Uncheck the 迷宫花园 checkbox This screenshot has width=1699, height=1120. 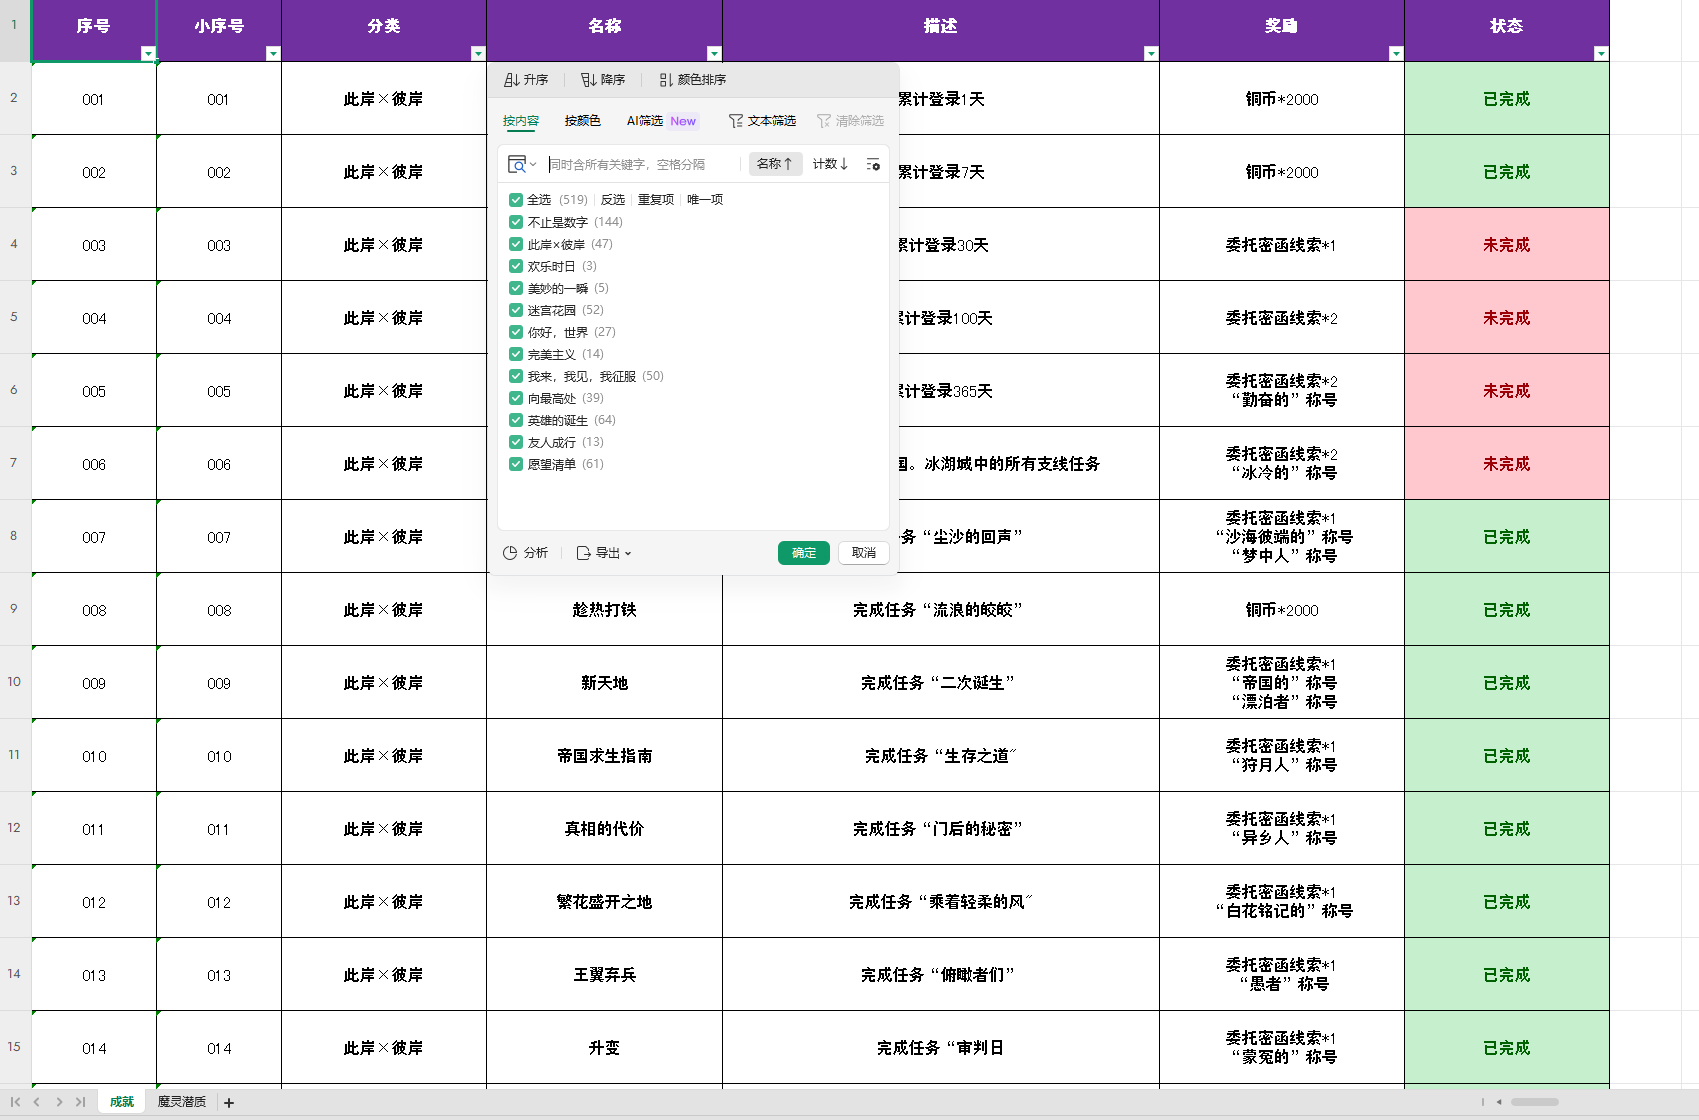(516, 310)
